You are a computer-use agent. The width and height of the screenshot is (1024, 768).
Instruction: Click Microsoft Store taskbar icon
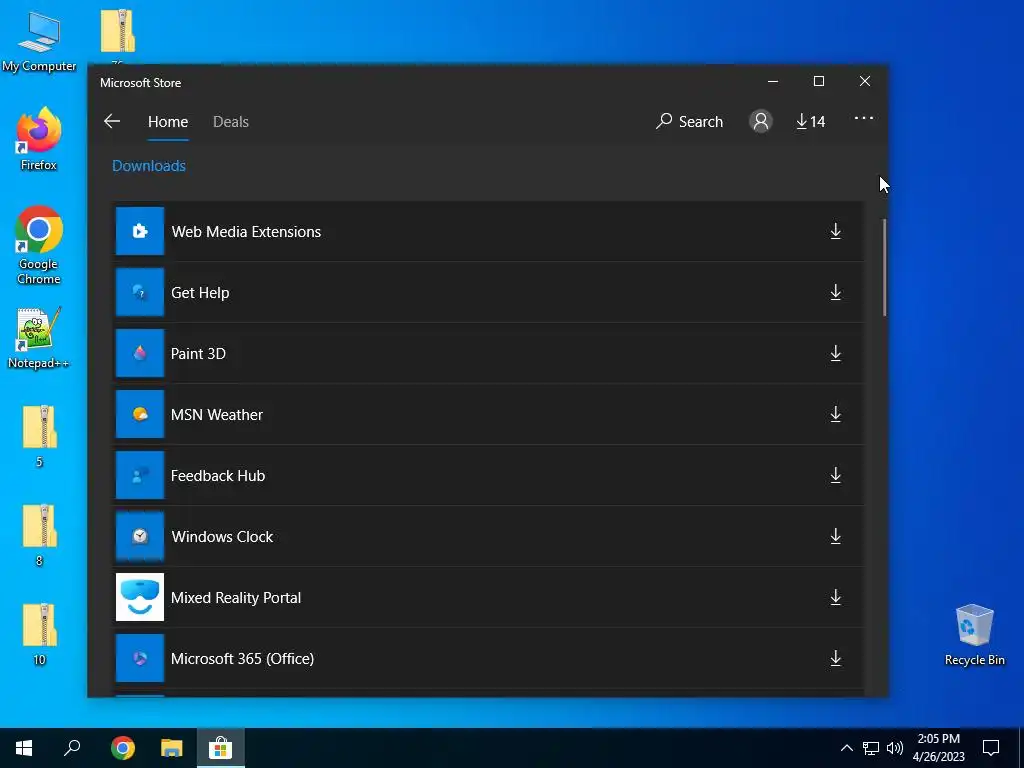[x=221, y=748]
